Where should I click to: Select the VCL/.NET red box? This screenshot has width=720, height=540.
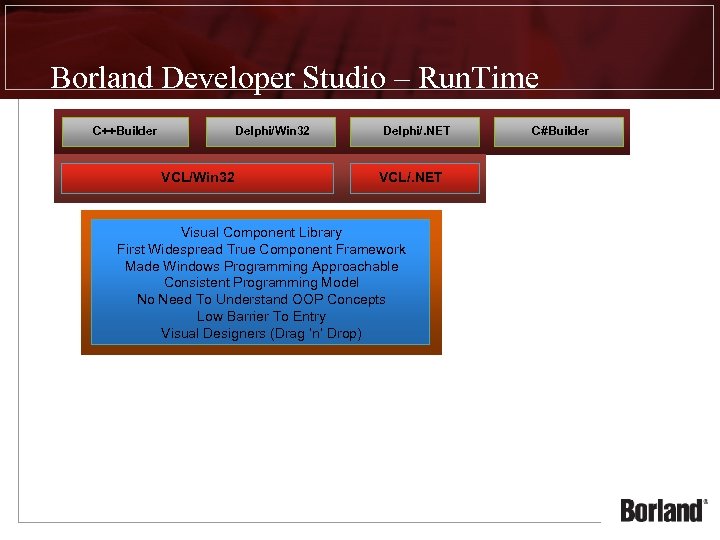click(415, 178)
